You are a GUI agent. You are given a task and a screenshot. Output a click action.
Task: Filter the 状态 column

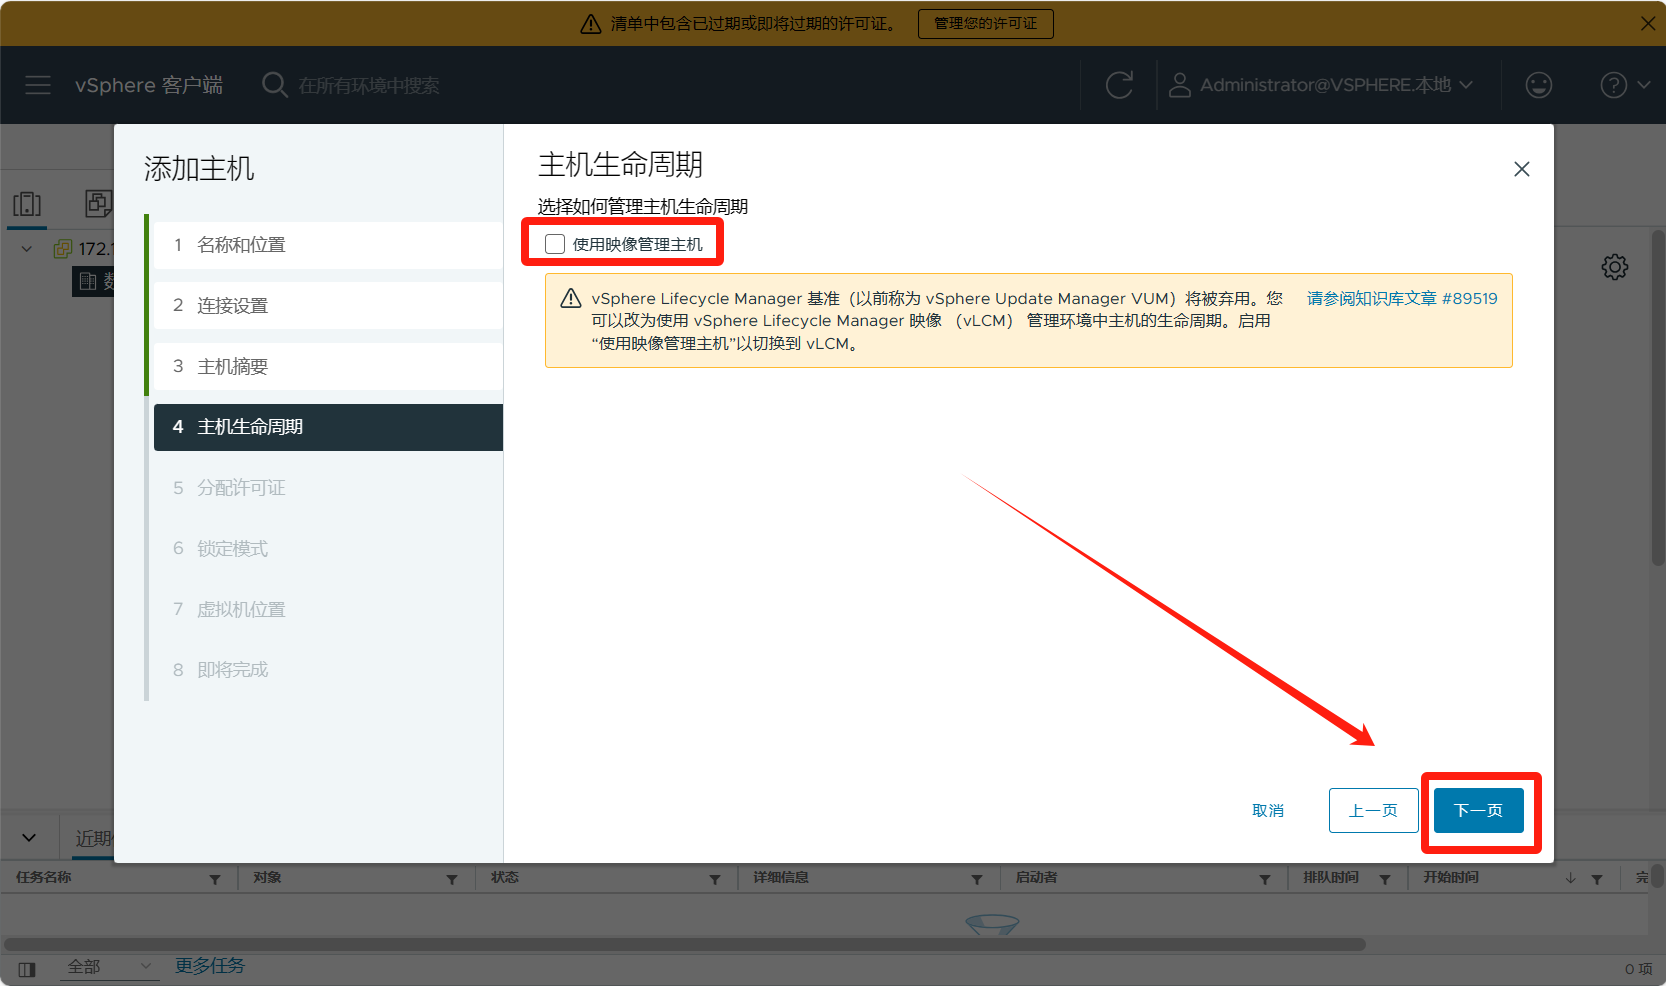coord(715,879)
